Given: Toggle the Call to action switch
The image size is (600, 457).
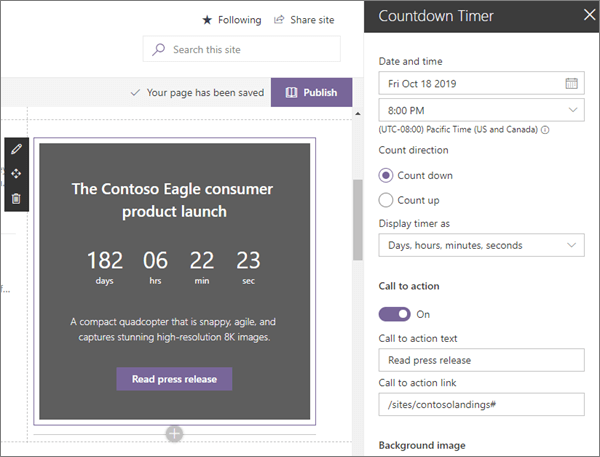Looking at the screenshot, I should (395, 314).
